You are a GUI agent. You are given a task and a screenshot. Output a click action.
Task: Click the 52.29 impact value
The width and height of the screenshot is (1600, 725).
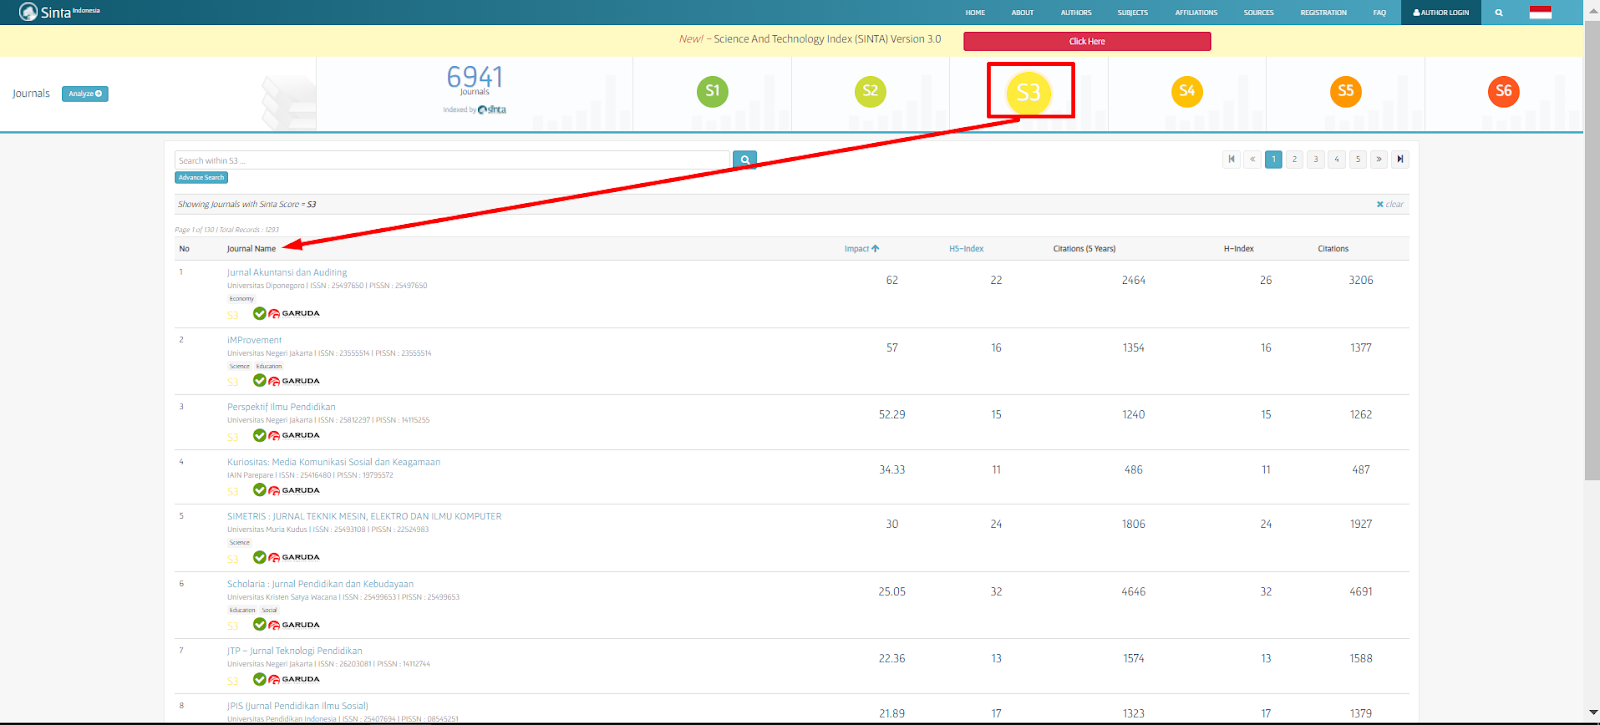click(892, 414)
